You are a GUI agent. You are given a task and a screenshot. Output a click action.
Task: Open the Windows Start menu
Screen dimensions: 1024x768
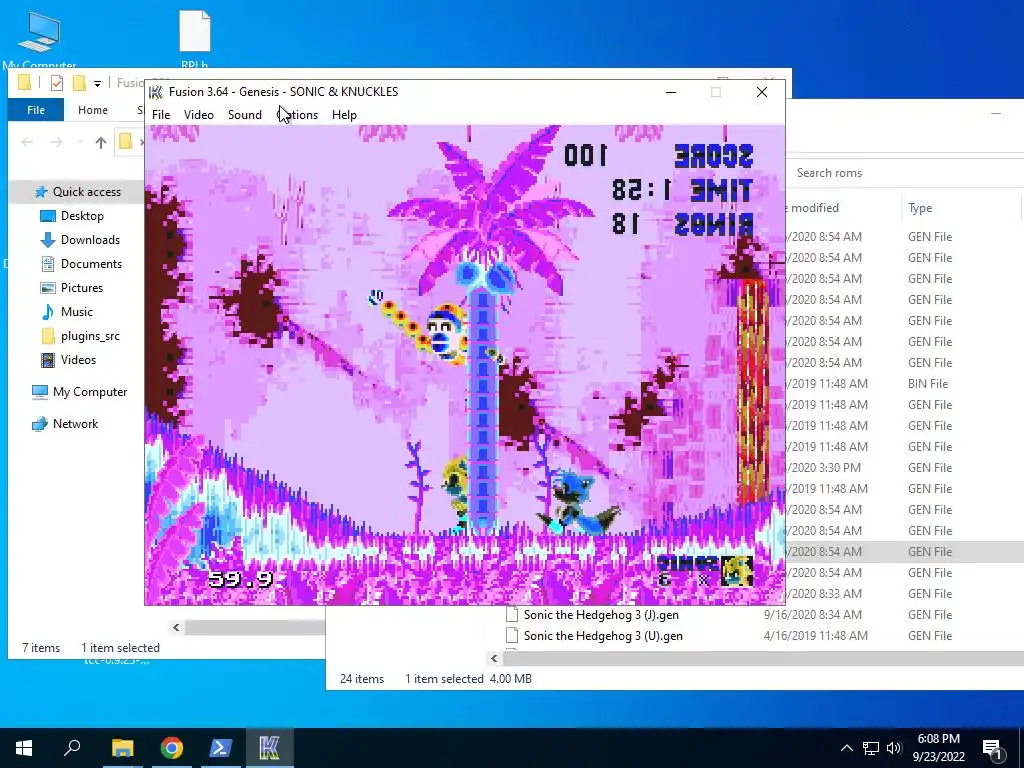point(24,748)
